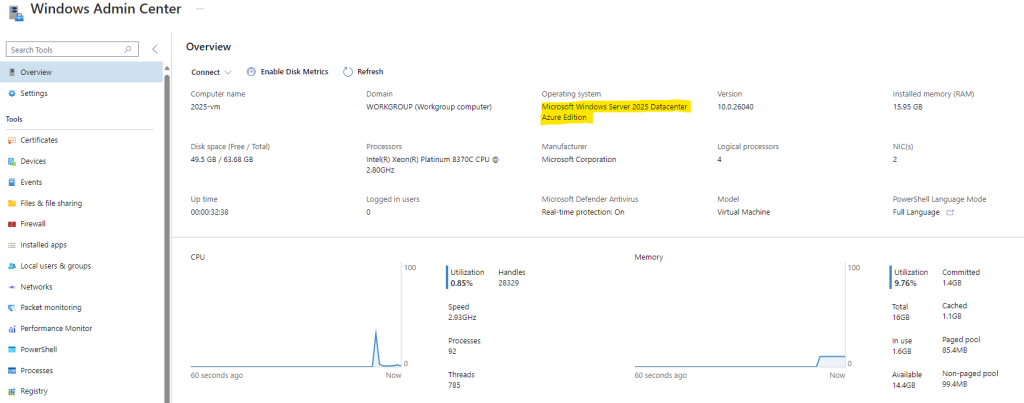Collapse the tools sidebar with the chevron
The image size is (1024, 403).
155,49
